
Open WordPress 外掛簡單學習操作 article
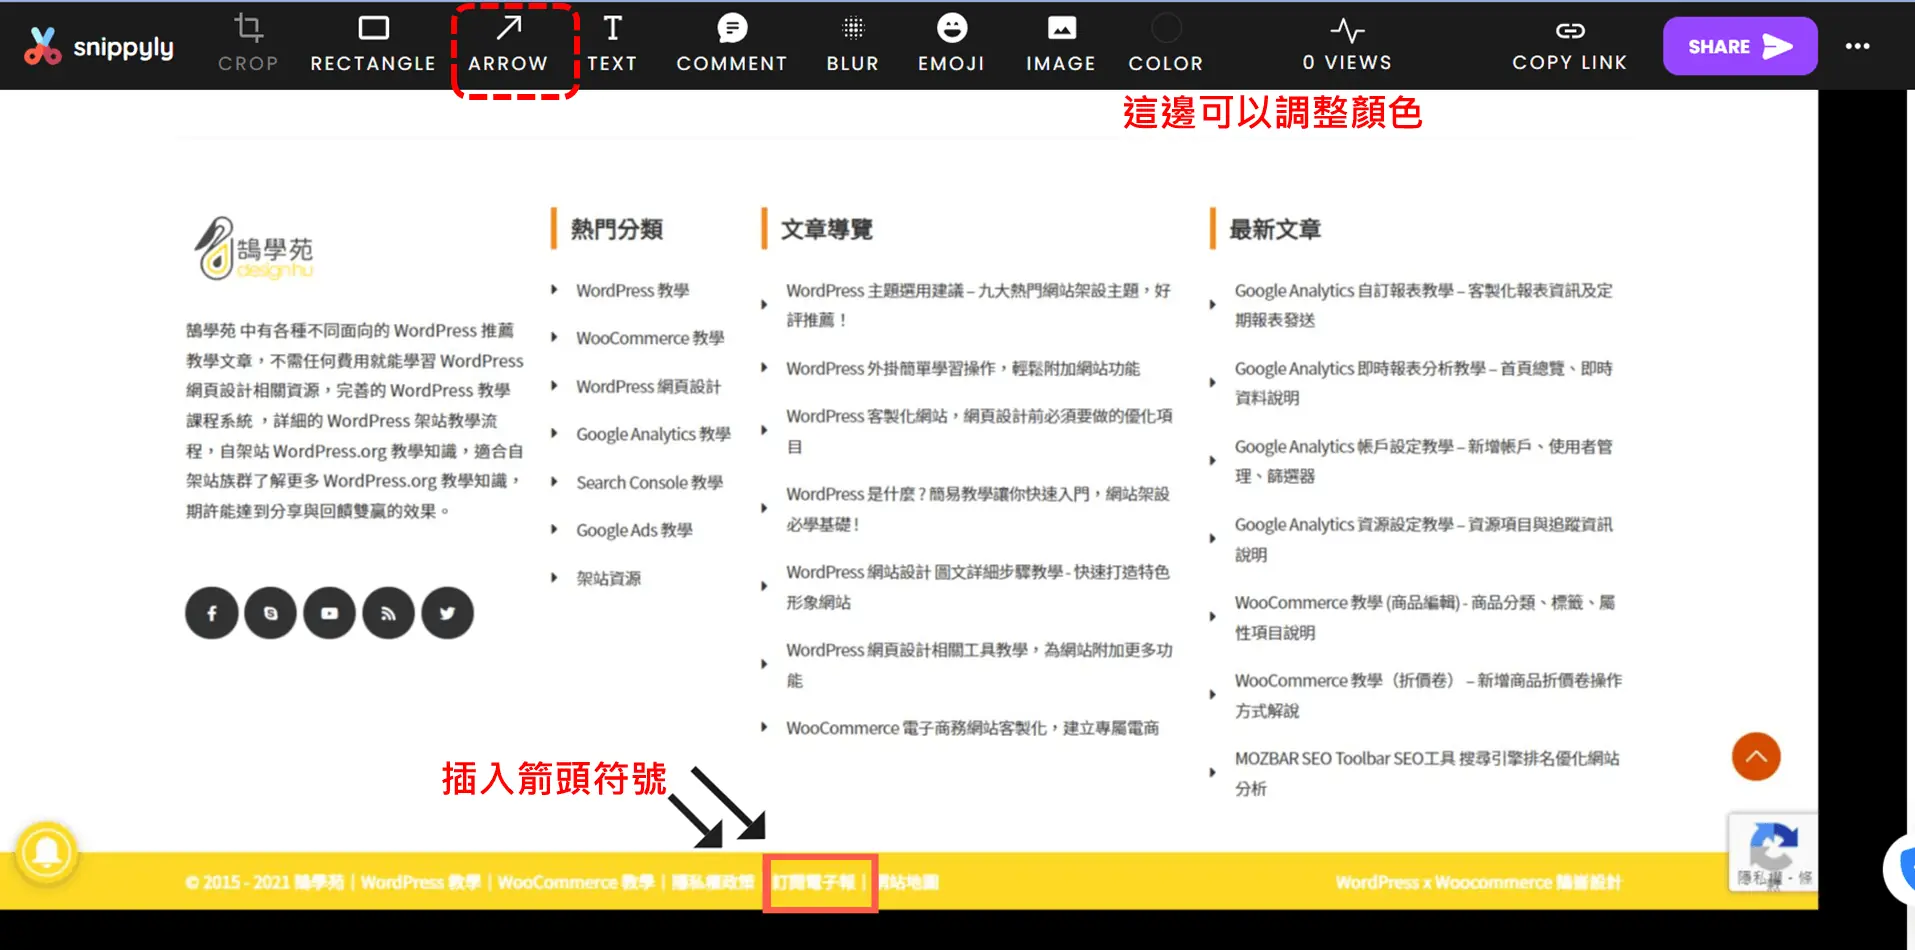(962, 368)
